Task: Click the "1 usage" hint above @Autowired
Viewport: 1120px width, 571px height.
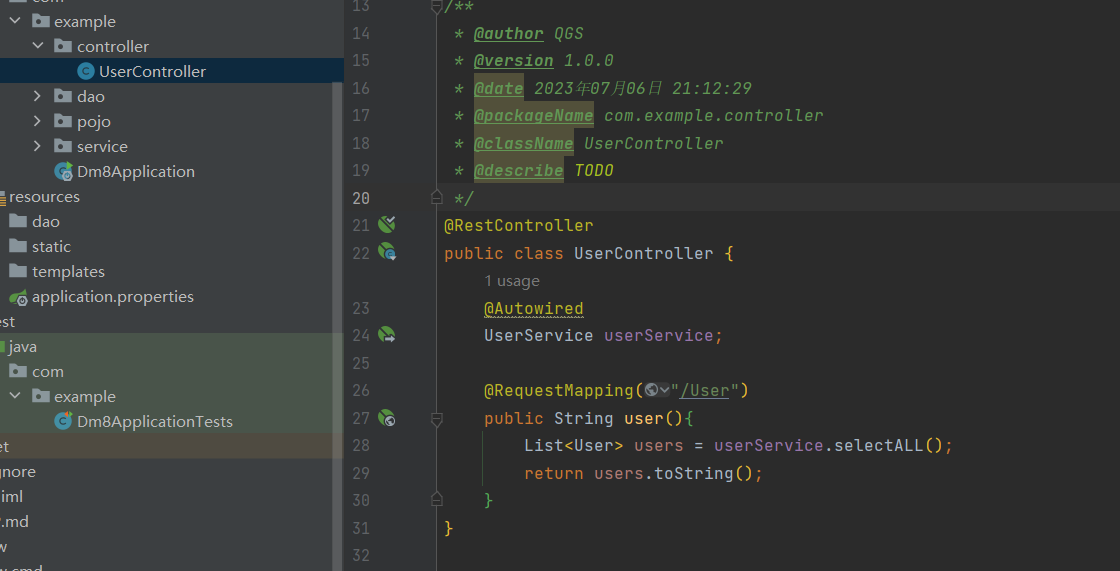Action: point(512,281)
